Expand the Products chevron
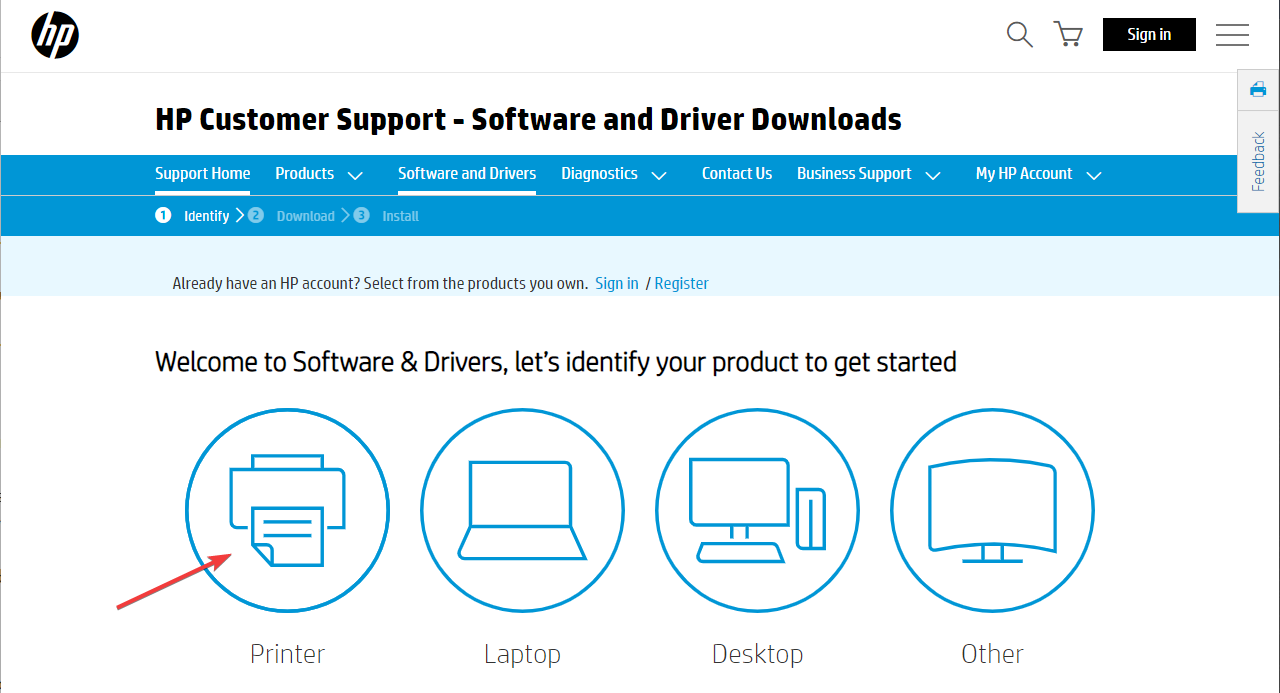This screenshot has width=1280, height=693. [355, 176]
